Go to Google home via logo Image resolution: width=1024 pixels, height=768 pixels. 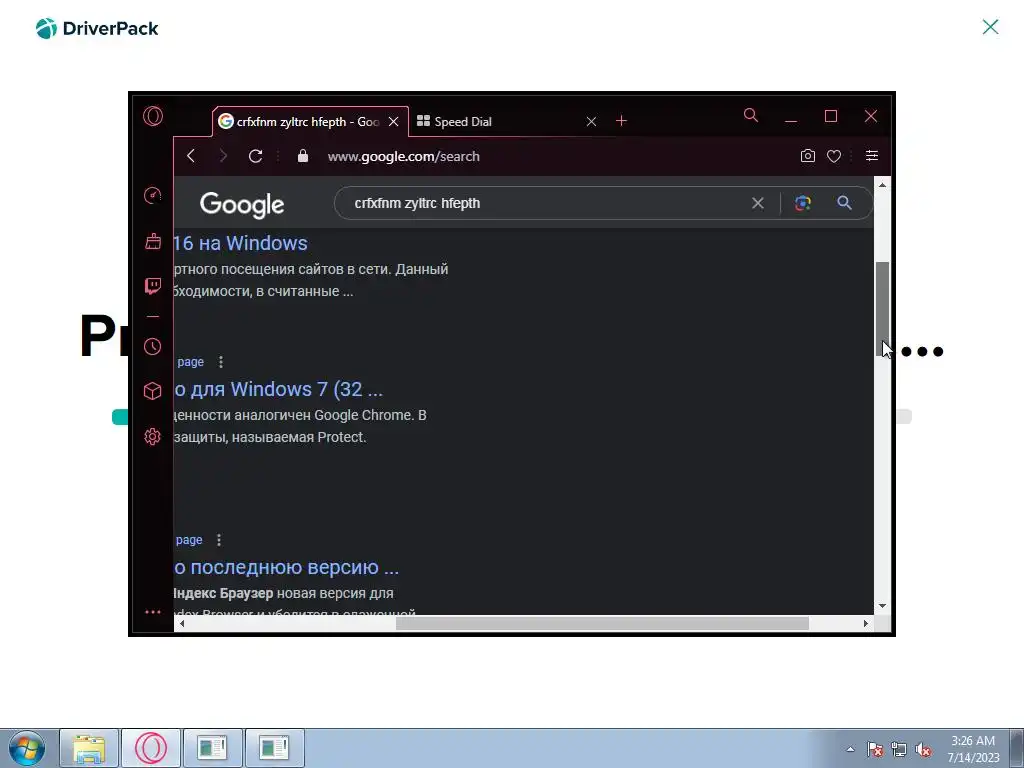(242, 205)
